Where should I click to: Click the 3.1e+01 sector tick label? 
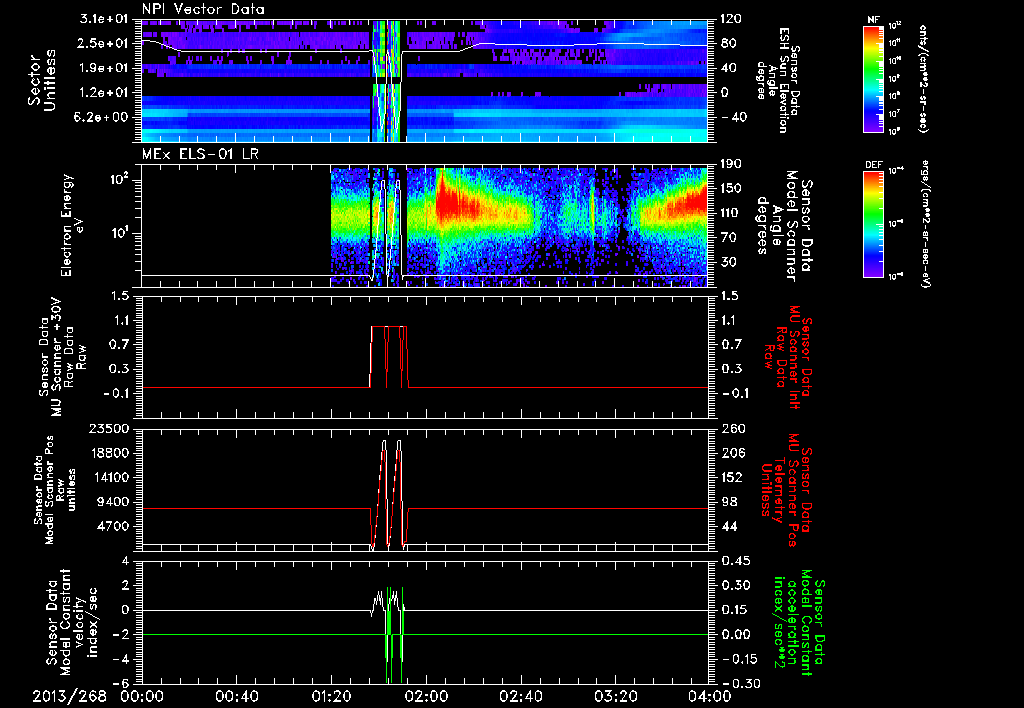click(x=103, y=19)
